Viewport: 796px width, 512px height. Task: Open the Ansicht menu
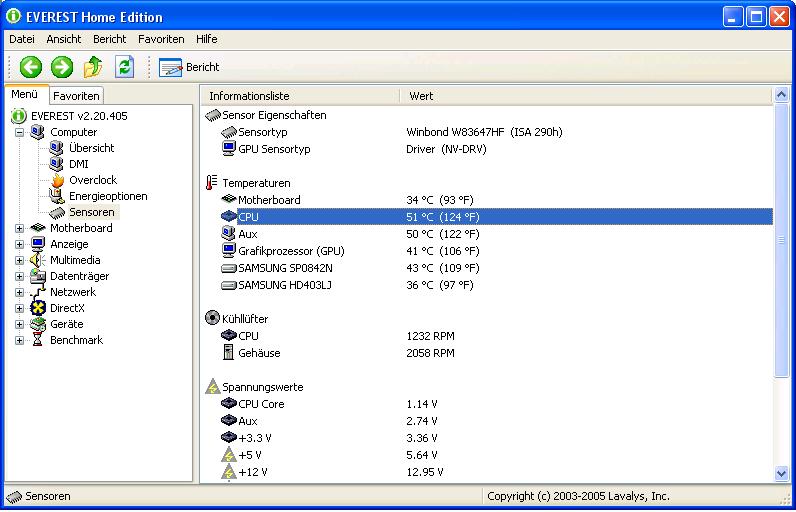pyautogui.click(x=63, y=39)
